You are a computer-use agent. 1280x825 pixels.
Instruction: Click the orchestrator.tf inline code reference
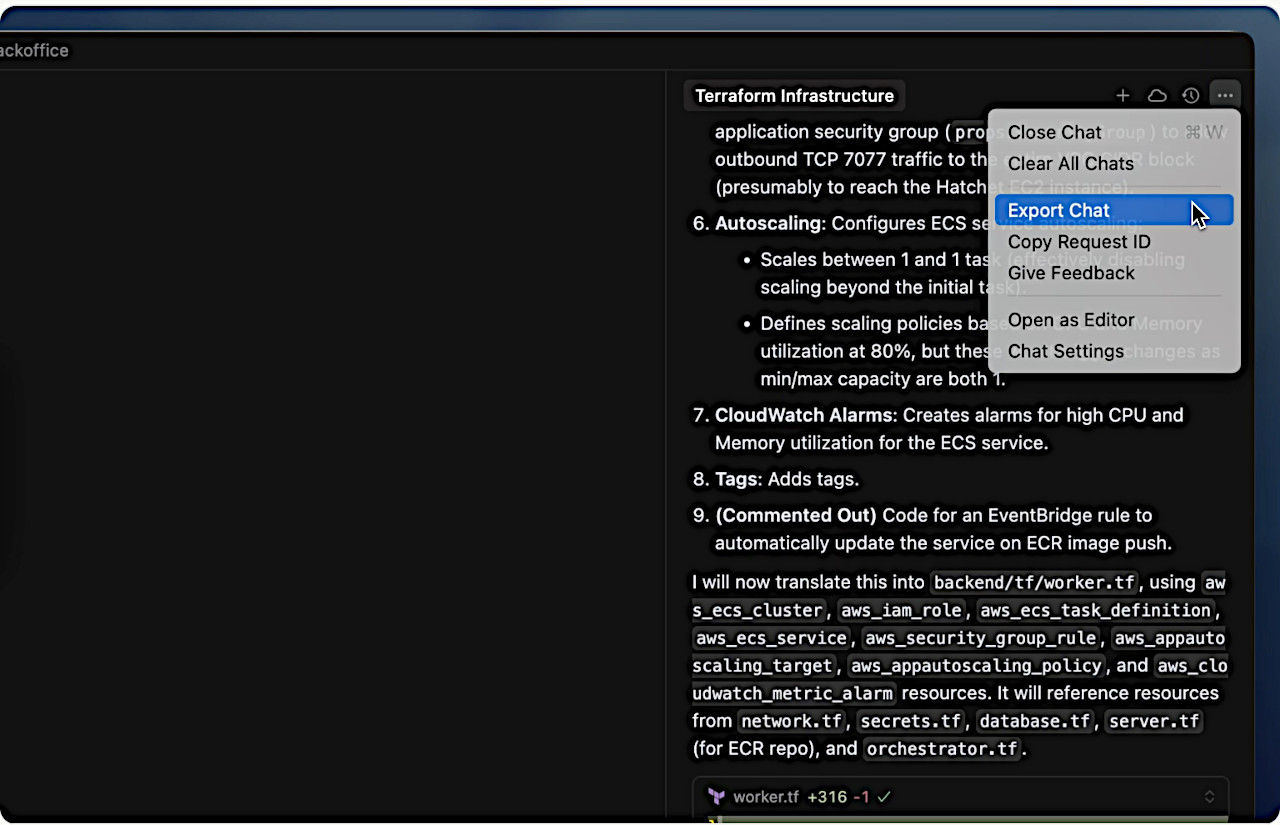942,749
